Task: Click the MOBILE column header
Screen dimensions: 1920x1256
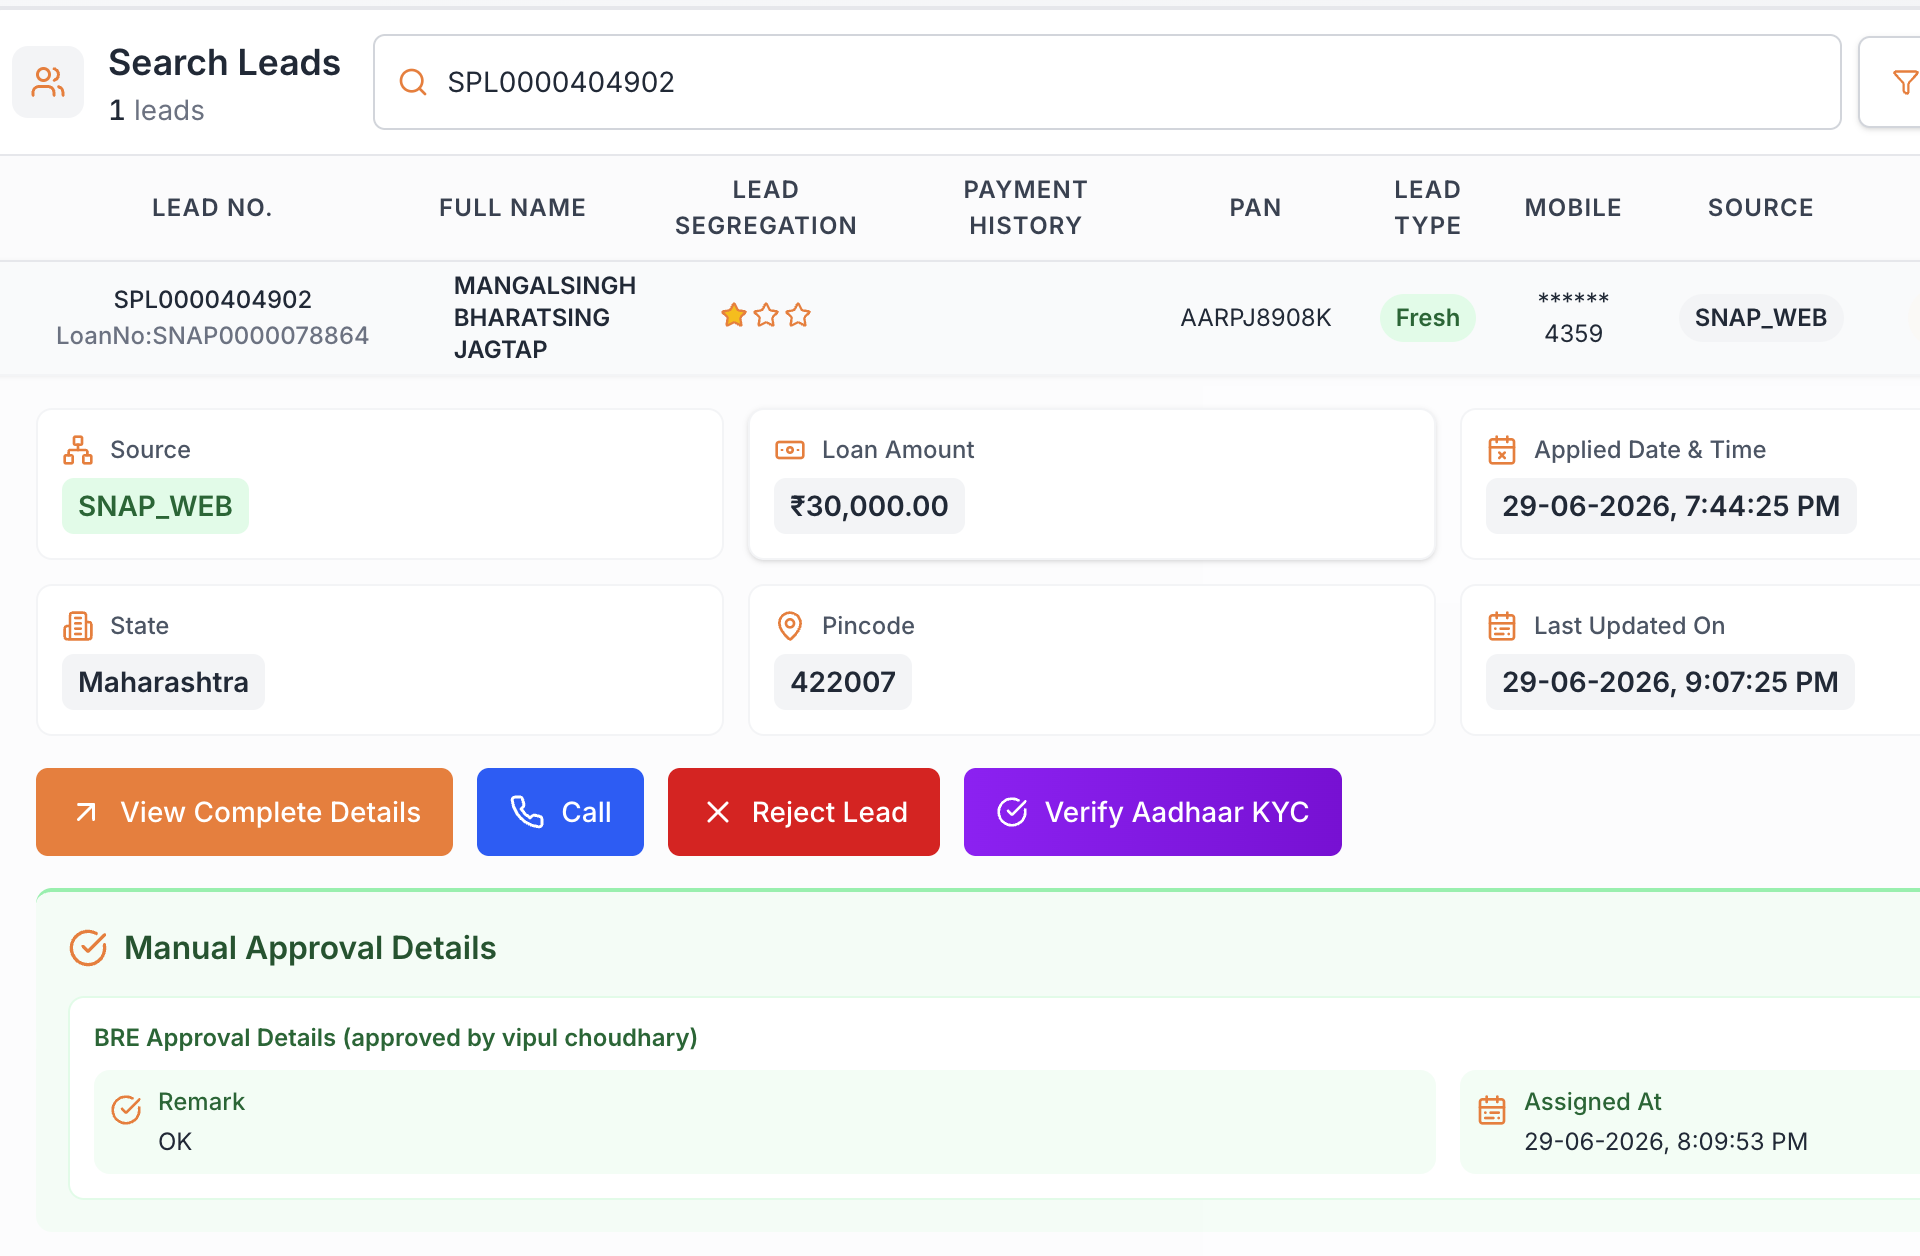Action: click(x=1573, y=208)
